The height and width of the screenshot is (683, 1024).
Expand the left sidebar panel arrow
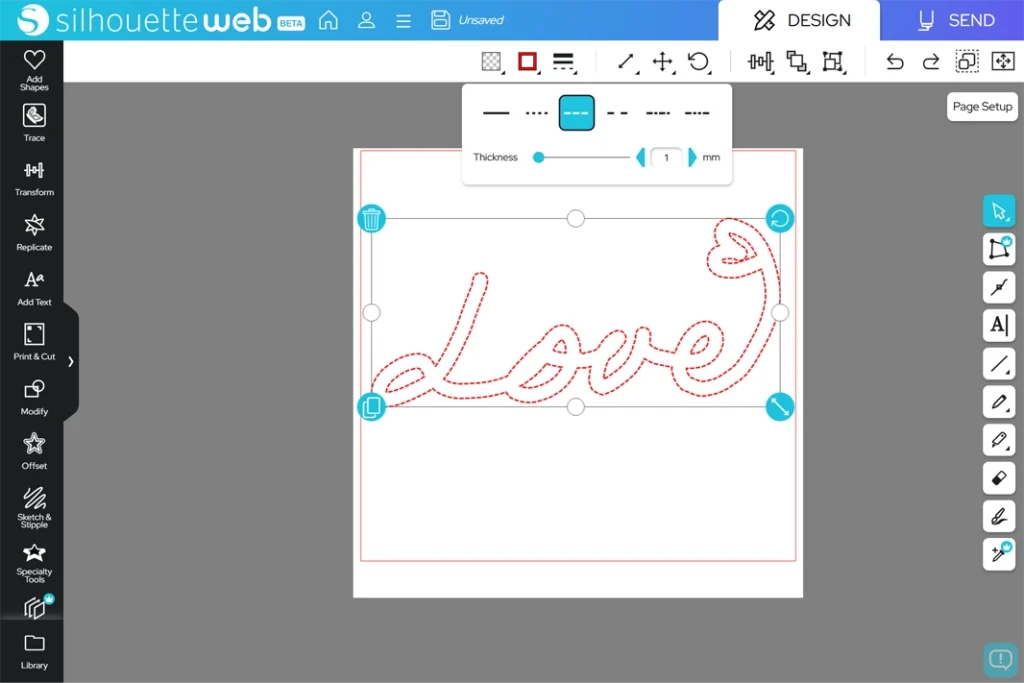[x=70, y=361]
